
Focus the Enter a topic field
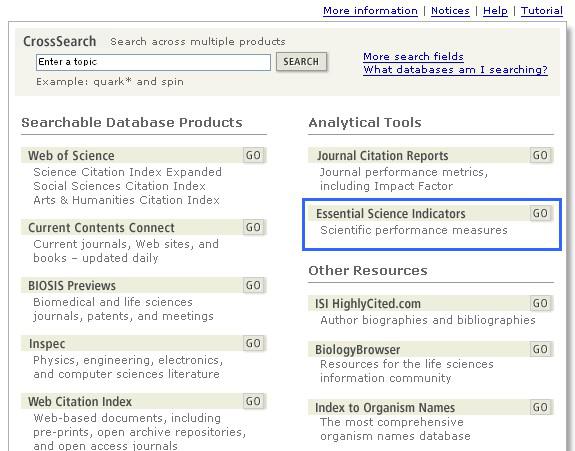point(153,62)
